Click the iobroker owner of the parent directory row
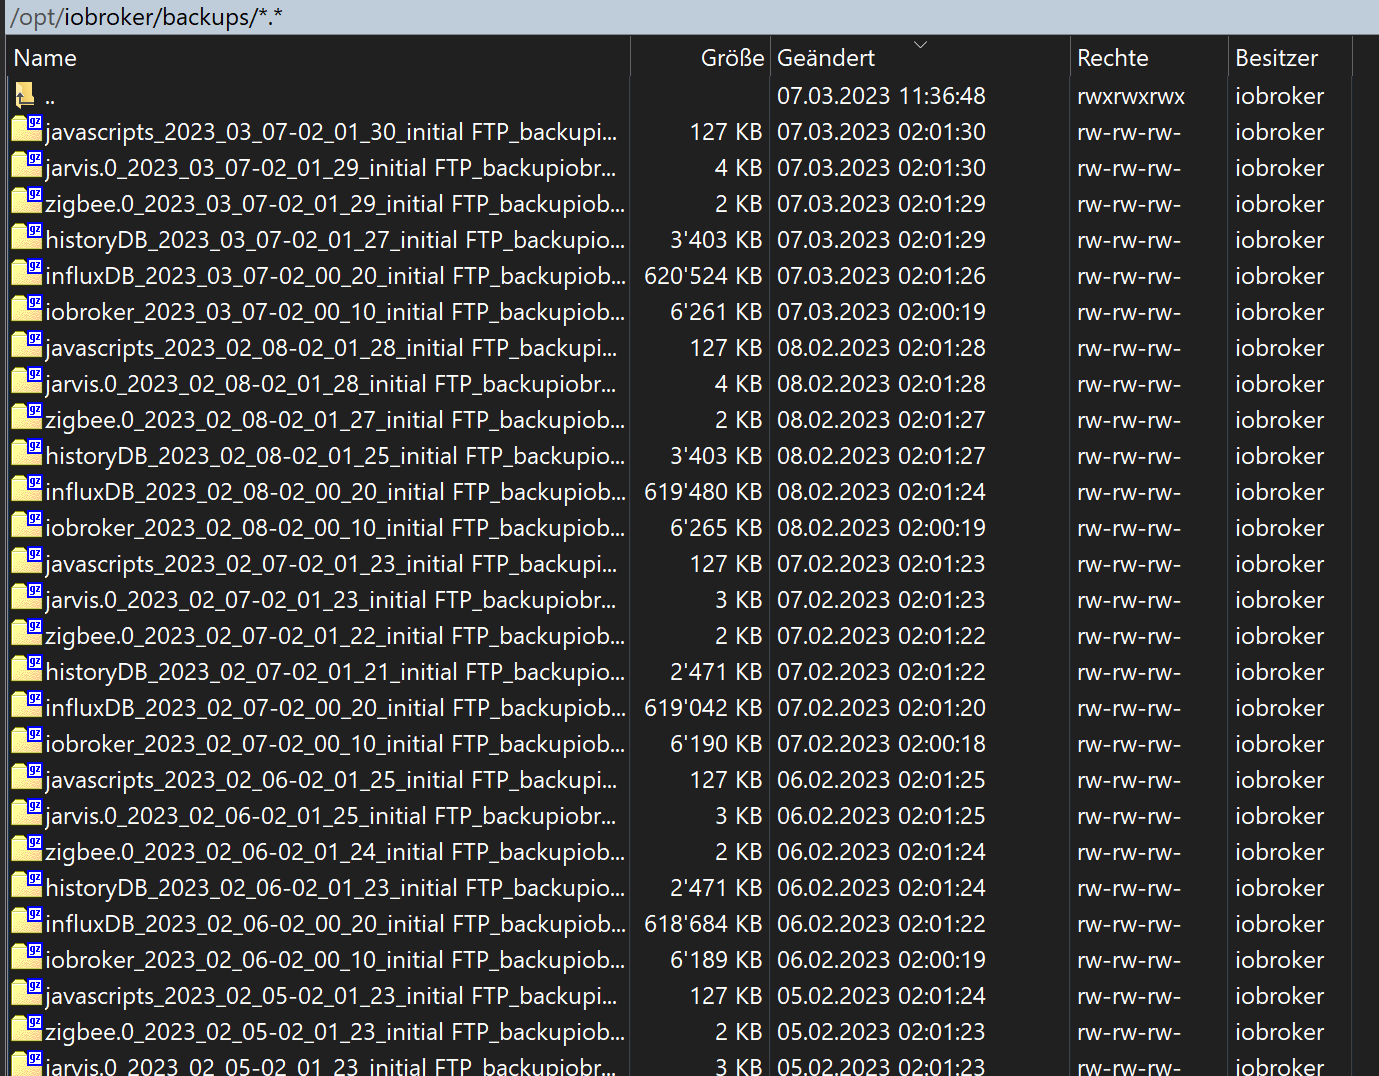The image size is (1379, 1076). tap(1279, 96)
